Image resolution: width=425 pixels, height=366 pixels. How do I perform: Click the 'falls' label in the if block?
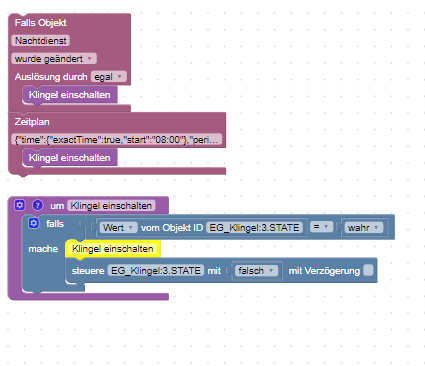point(55,223)
